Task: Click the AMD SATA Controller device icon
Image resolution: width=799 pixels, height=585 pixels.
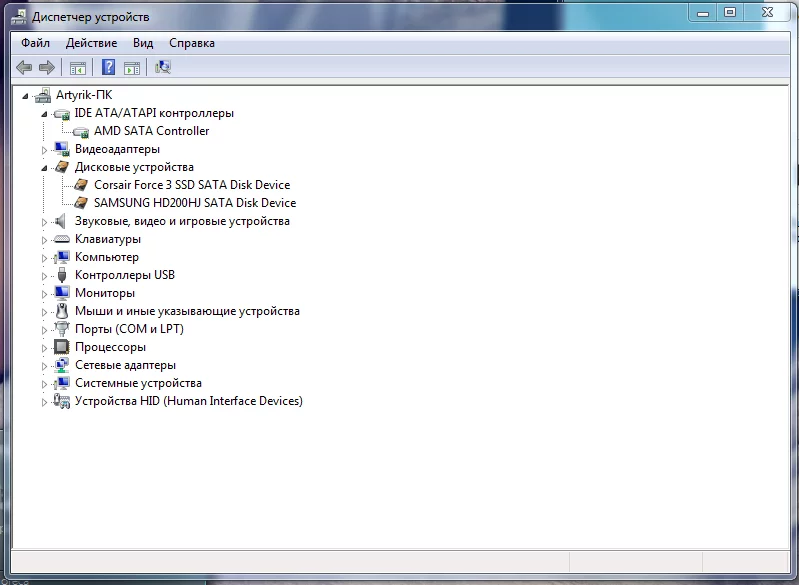Action: point(81,131)
